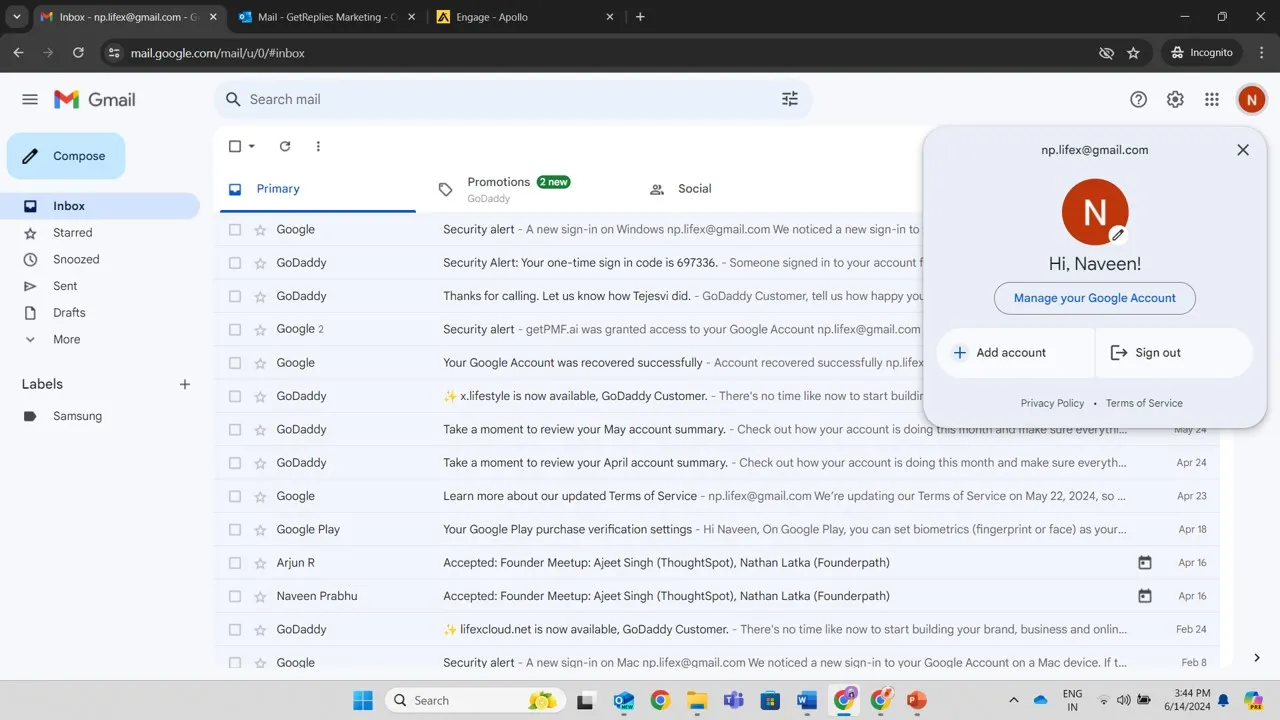This screenshot has height=720, width=1280.
Task: Open Gmail settings gear icon
Action: pos(1175,99)
